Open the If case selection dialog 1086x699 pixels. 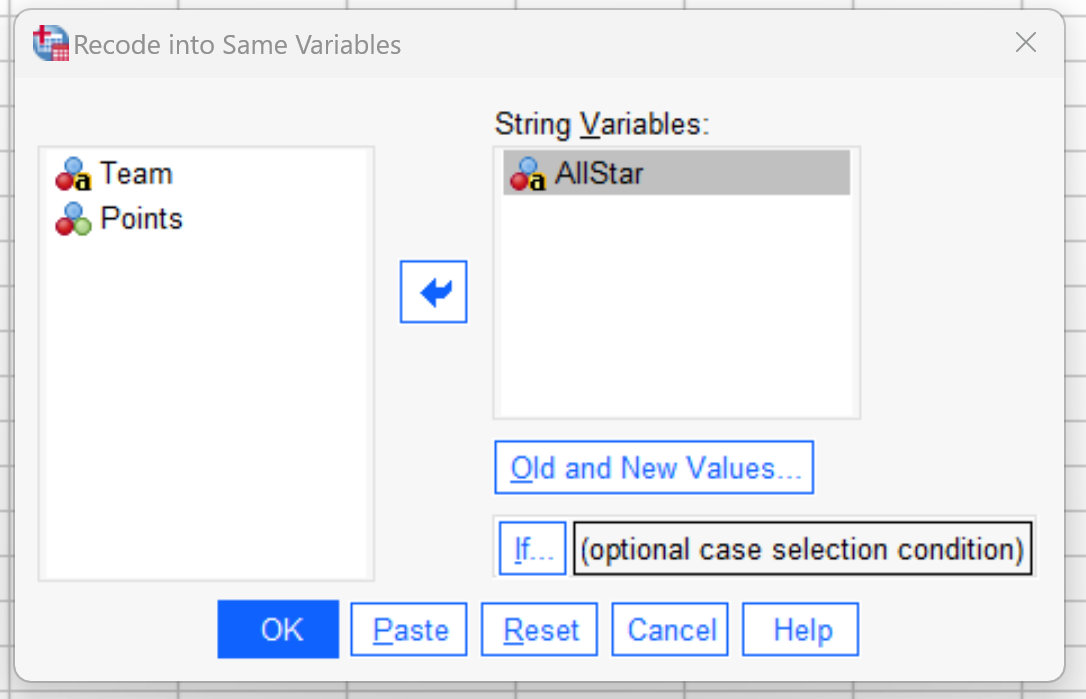531,547
